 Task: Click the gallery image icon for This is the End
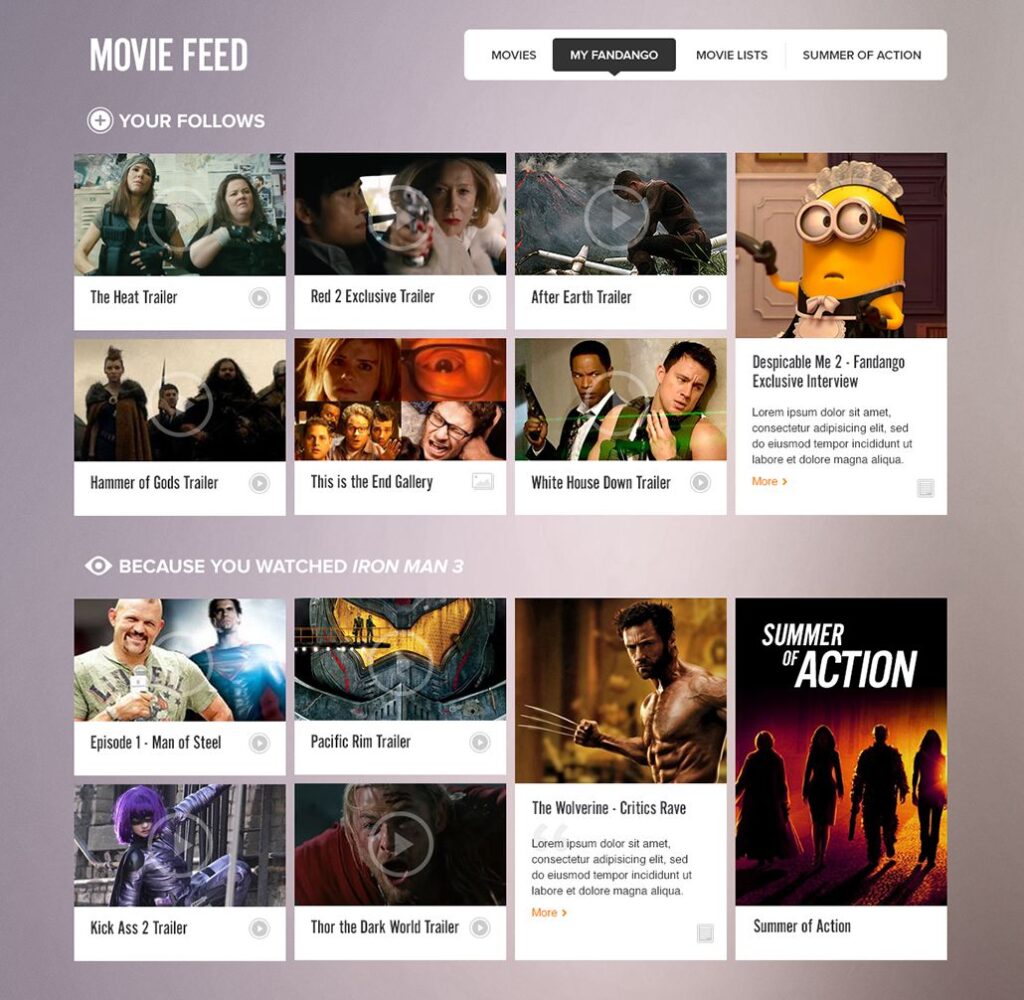[x=483, y=482]
